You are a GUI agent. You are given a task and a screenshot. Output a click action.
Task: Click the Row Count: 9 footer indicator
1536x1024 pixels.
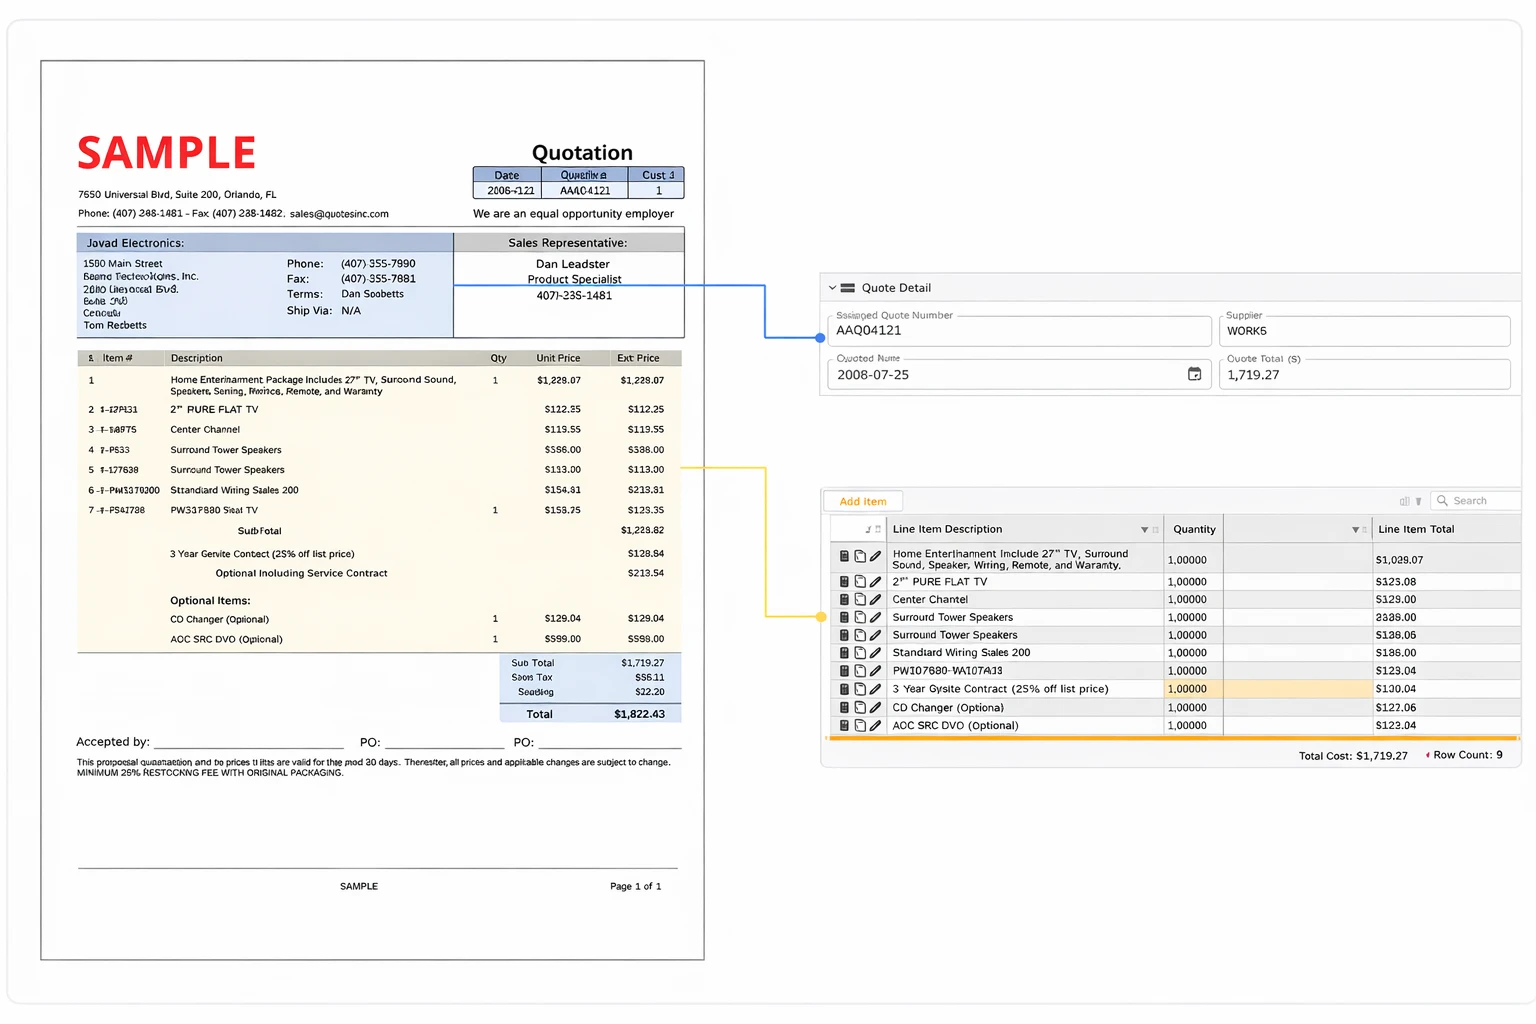pyautogui.click(x=1467, y=755)
